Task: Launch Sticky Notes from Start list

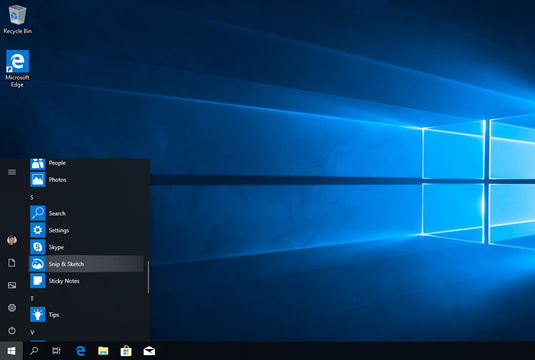Action: point(86,281)
